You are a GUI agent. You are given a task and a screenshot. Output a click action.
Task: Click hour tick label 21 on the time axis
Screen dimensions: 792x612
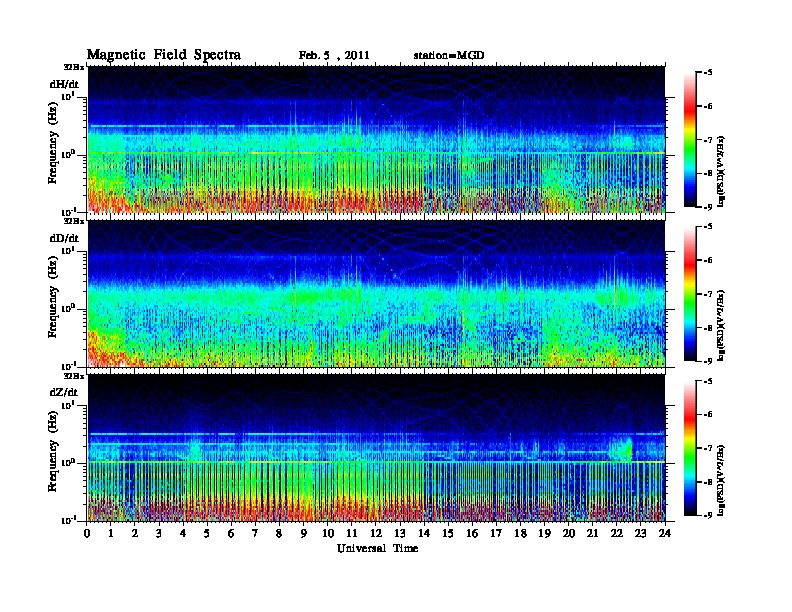592,533
